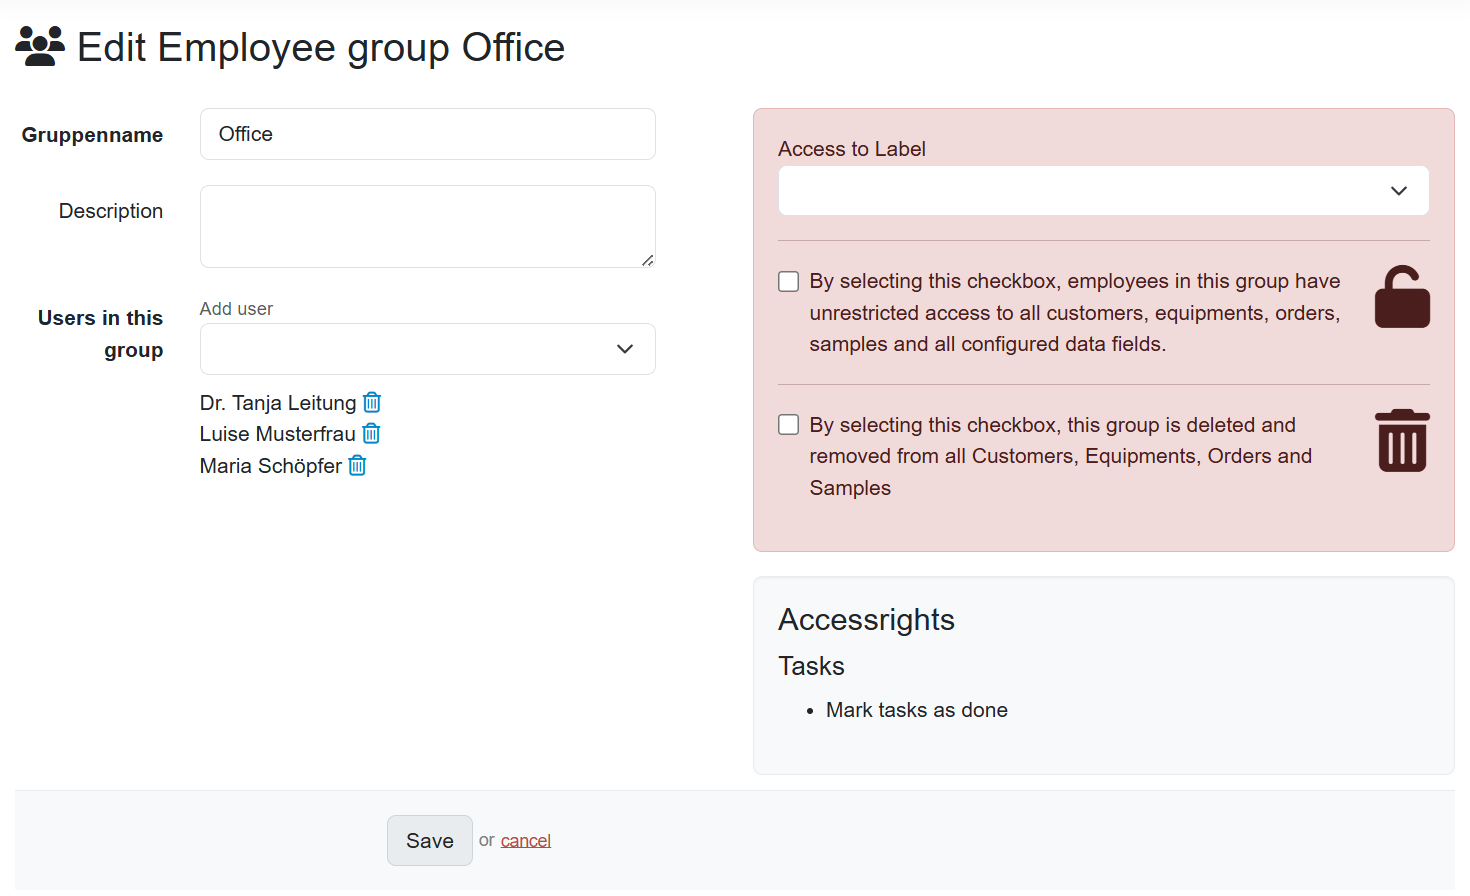Screen dimensions: 1470x896
Task: Click trash icon next to Maria Schöpfer
Action: tap(357, 465)
